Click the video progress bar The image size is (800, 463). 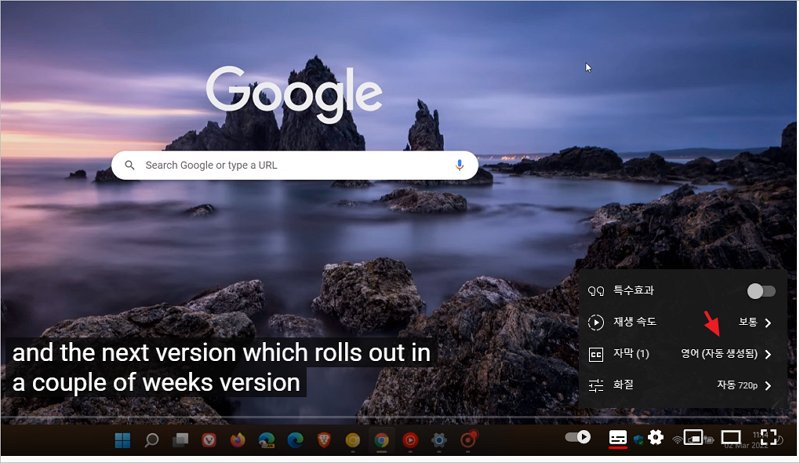coord(300,417)
